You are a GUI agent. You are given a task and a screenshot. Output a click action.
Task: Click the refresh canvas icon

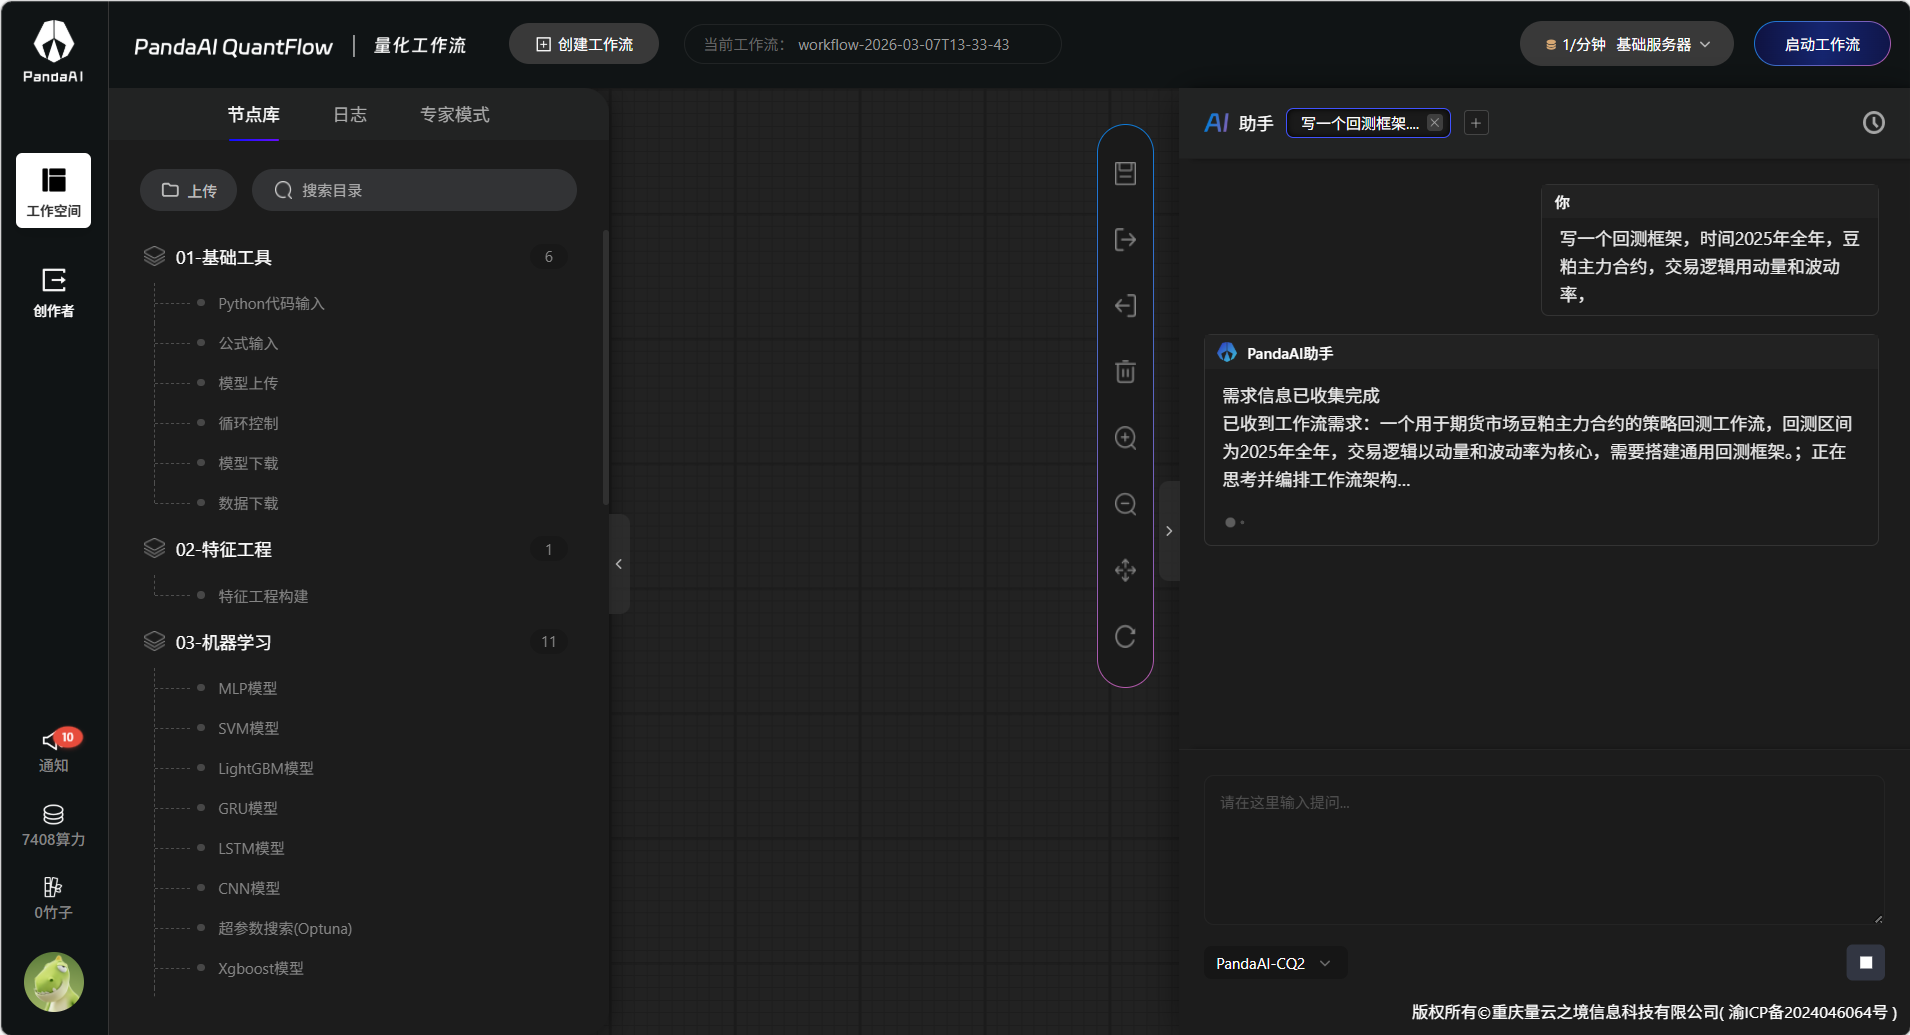point(1125,636)
